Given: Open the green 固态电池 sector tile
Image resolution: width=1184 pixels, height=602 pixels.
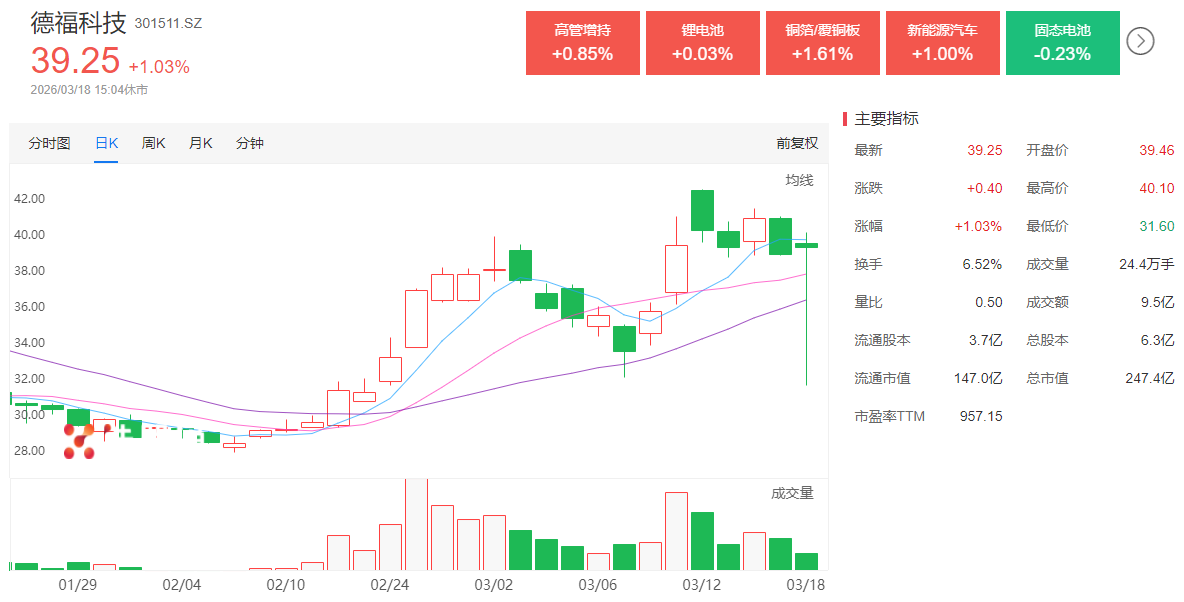Looking at the screenshot, I should pyautogui.click(x=1062, y=43).
